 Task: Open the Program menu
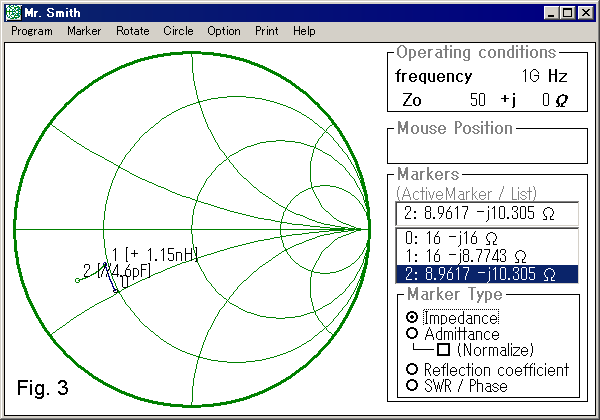tap(32, 31)
